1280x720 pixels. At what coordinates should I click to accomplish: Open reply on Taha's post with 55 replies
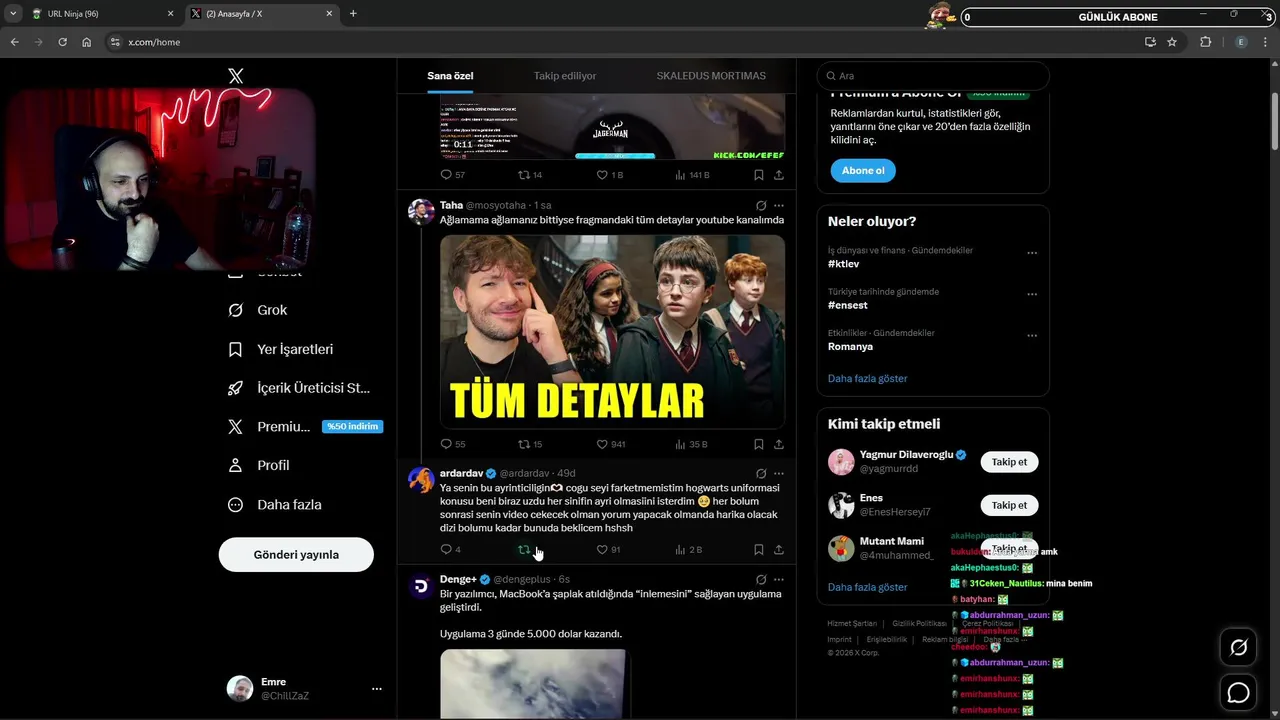pyautogui.click(x=453, y=444)
